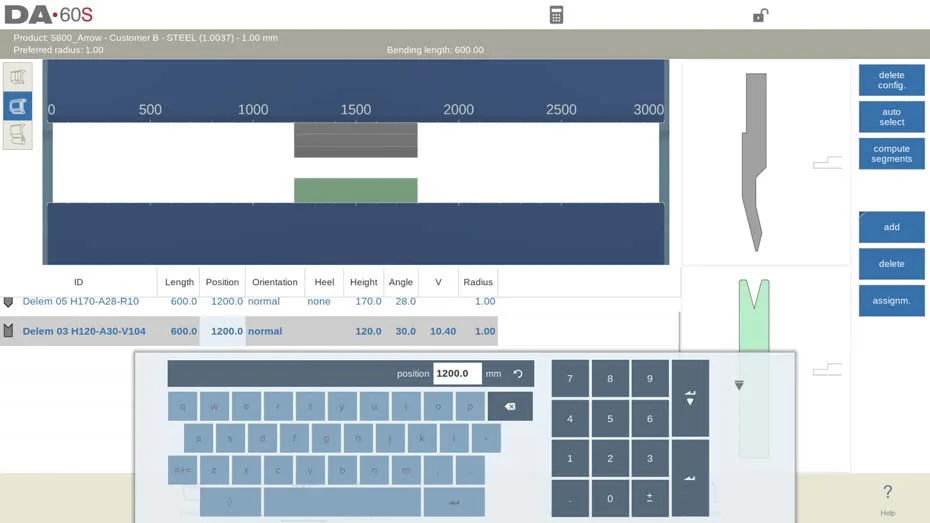Click Heel value none in Delem 05 row
Screen dimensions: 930x523
[319, 301]
